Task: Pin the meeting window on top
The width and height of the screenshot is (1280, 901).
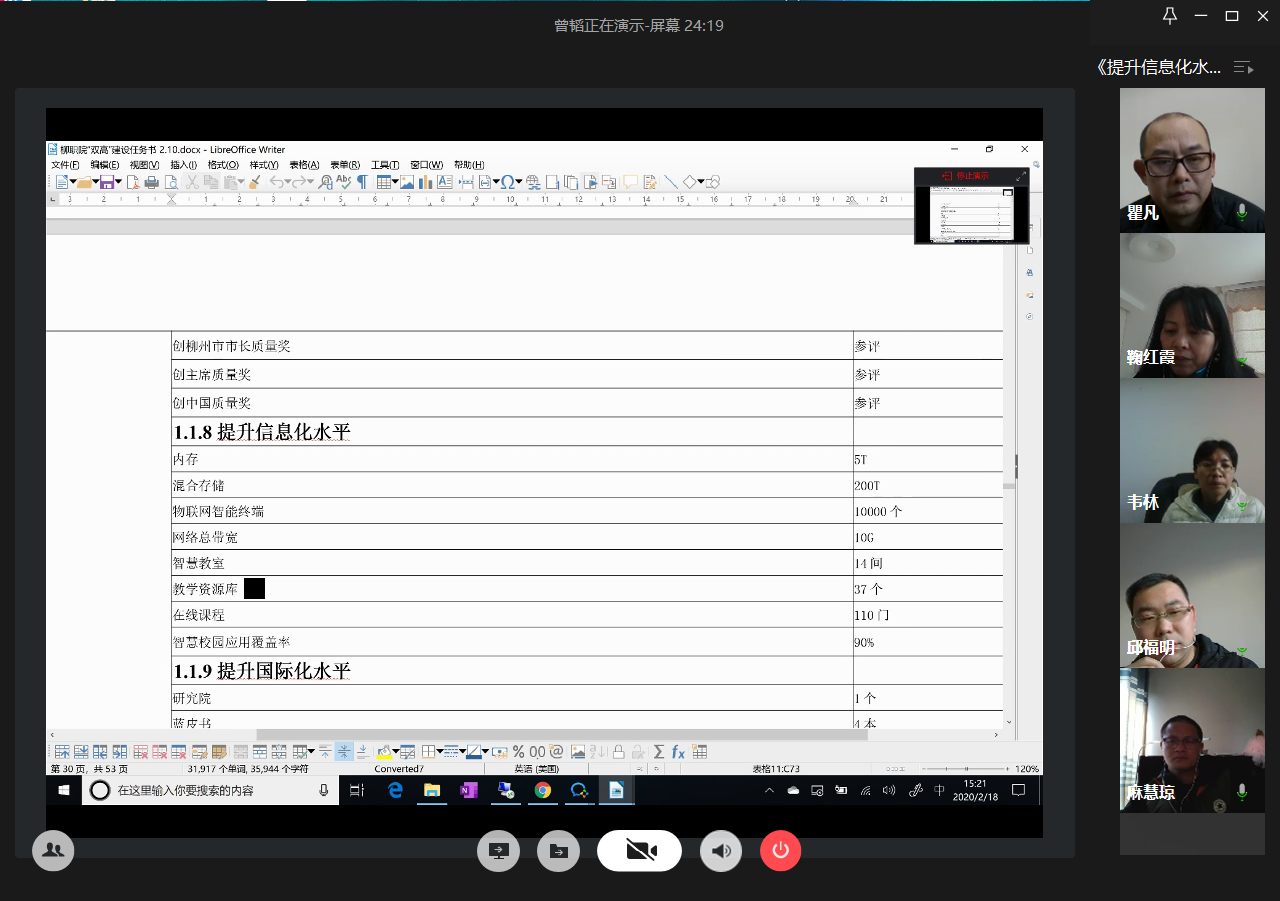Action: pos(1170,15)
